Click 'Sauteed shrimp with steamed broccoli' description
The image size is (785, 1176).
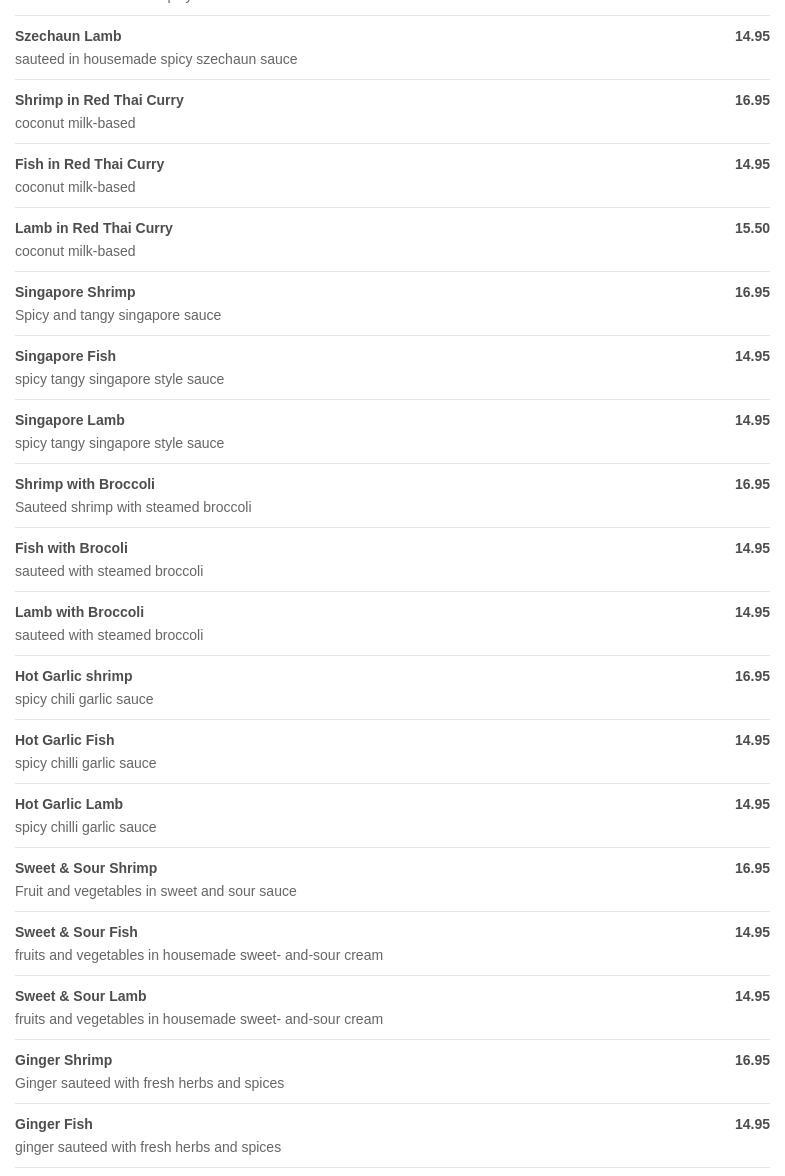coord(133,507)
